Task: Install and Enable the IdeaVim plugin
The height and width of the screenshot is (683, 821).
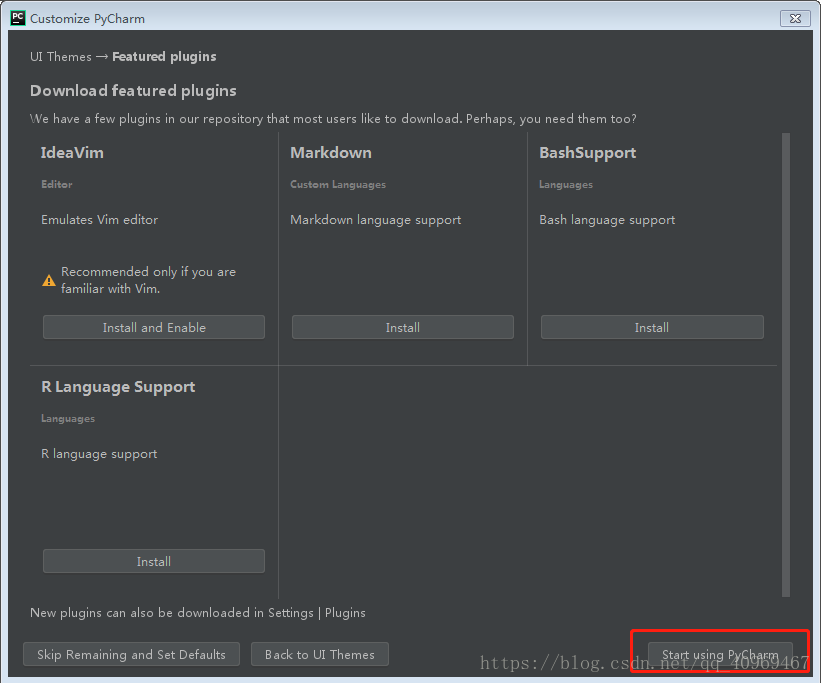Action: click(154, 327)
